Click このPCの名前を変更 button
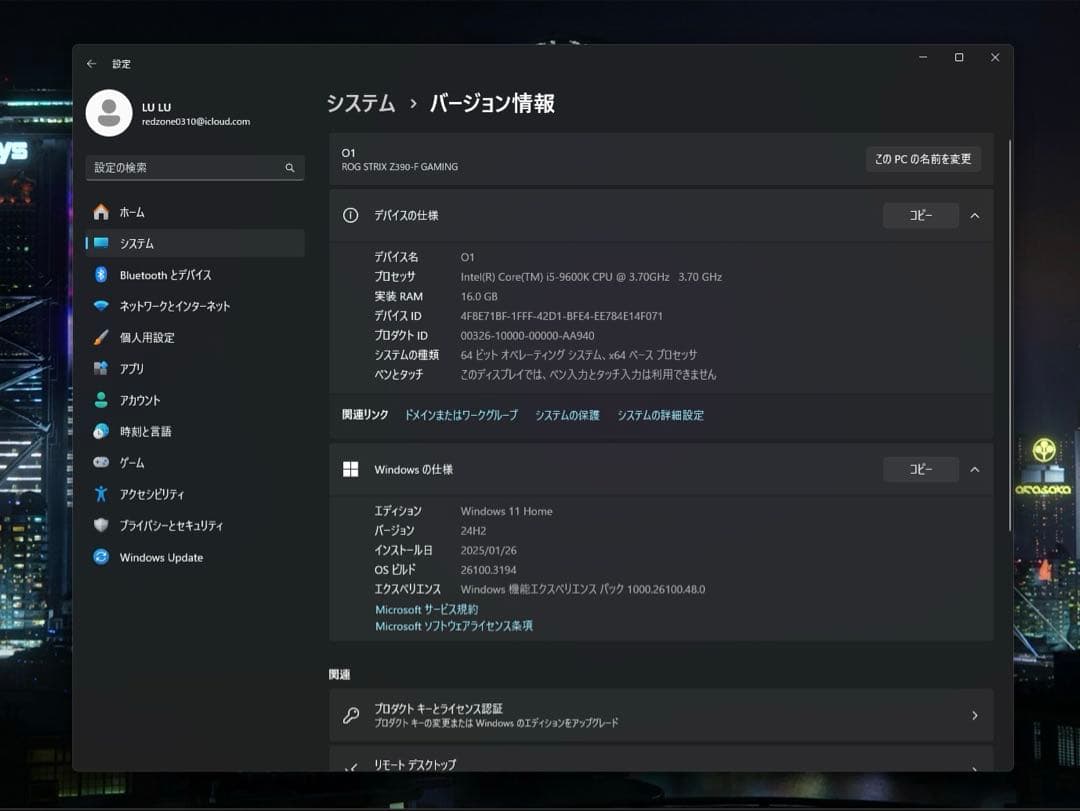Viewport: 1080px width, 811px height. (x=922, y=159)
